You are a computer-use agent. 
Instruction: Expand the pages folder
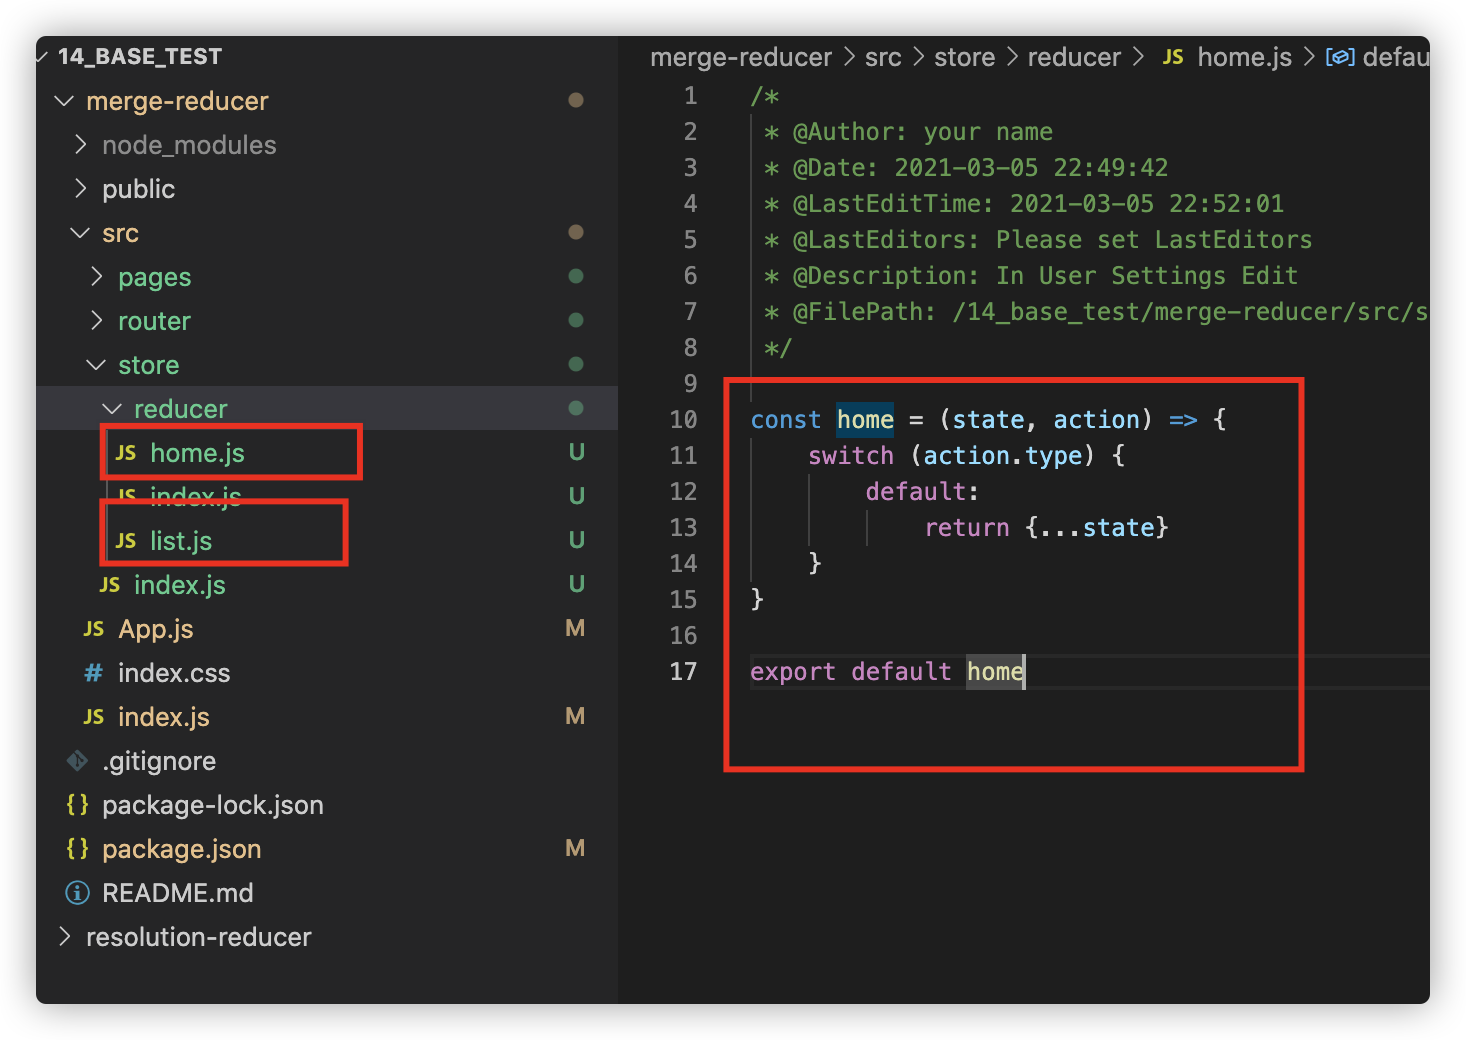(x=96, y=277)
